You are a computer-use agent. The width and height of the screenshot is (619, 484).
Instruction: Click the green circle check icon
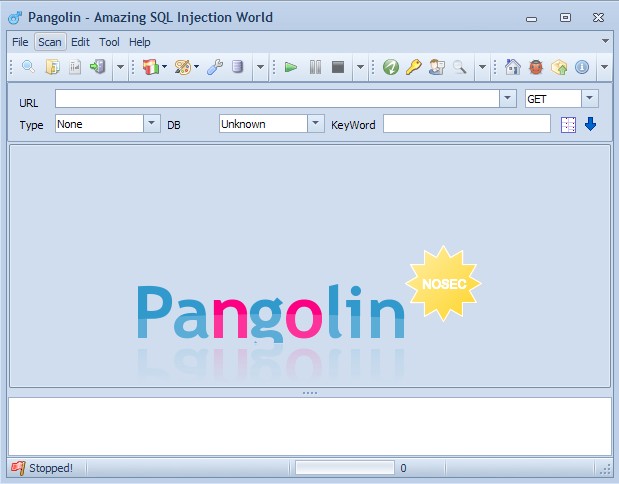point(390,67)
